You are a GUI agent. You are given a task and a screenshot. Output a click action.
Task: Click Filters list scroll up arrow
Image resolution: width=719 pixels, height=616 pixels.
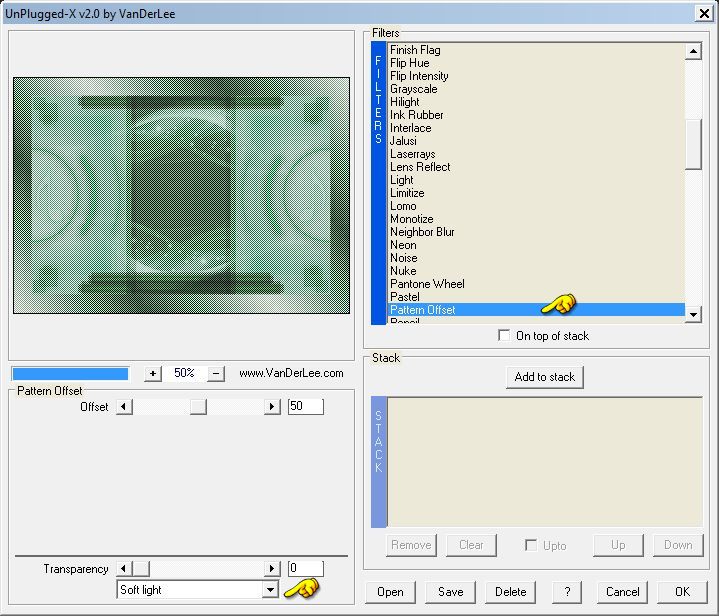pyautogui.click(x=693, y=50)
